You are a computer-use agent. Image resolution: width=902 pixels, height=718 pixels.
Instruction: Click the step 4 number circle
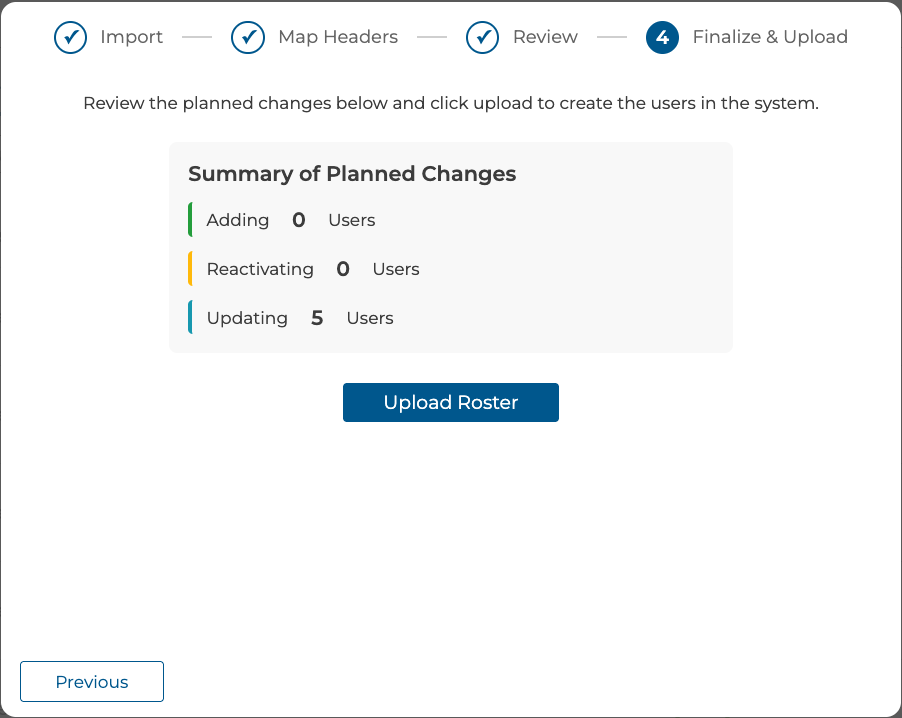pyautogui.click(x=662, y=38)
